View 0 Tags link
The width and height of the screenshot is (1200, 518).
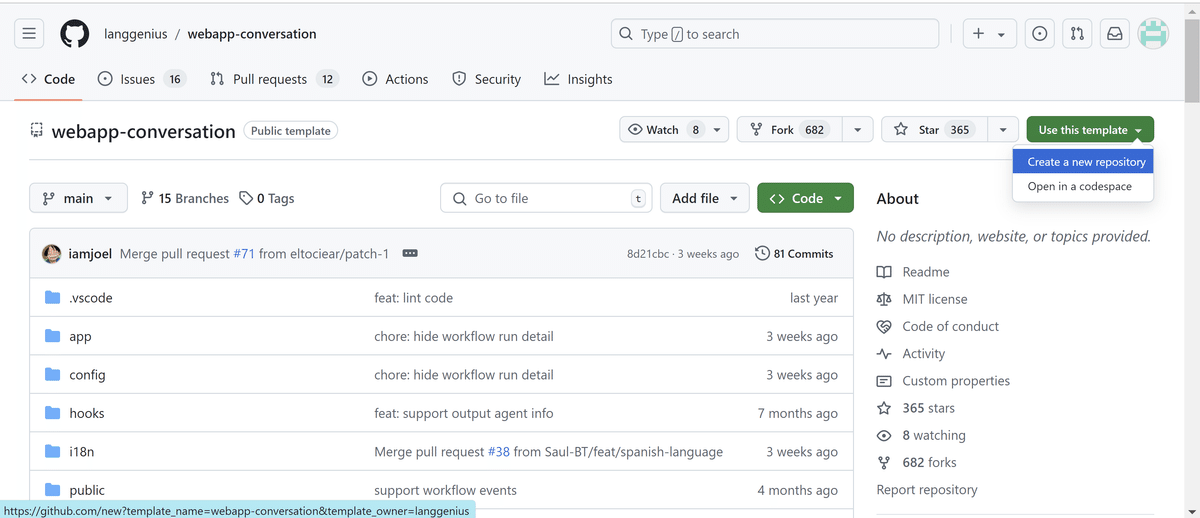pos(267,198)
